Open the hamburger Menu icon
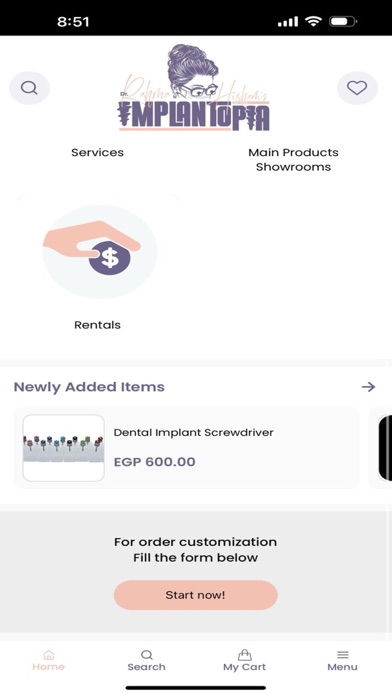 pyautogui.click(x=342, y=655)
